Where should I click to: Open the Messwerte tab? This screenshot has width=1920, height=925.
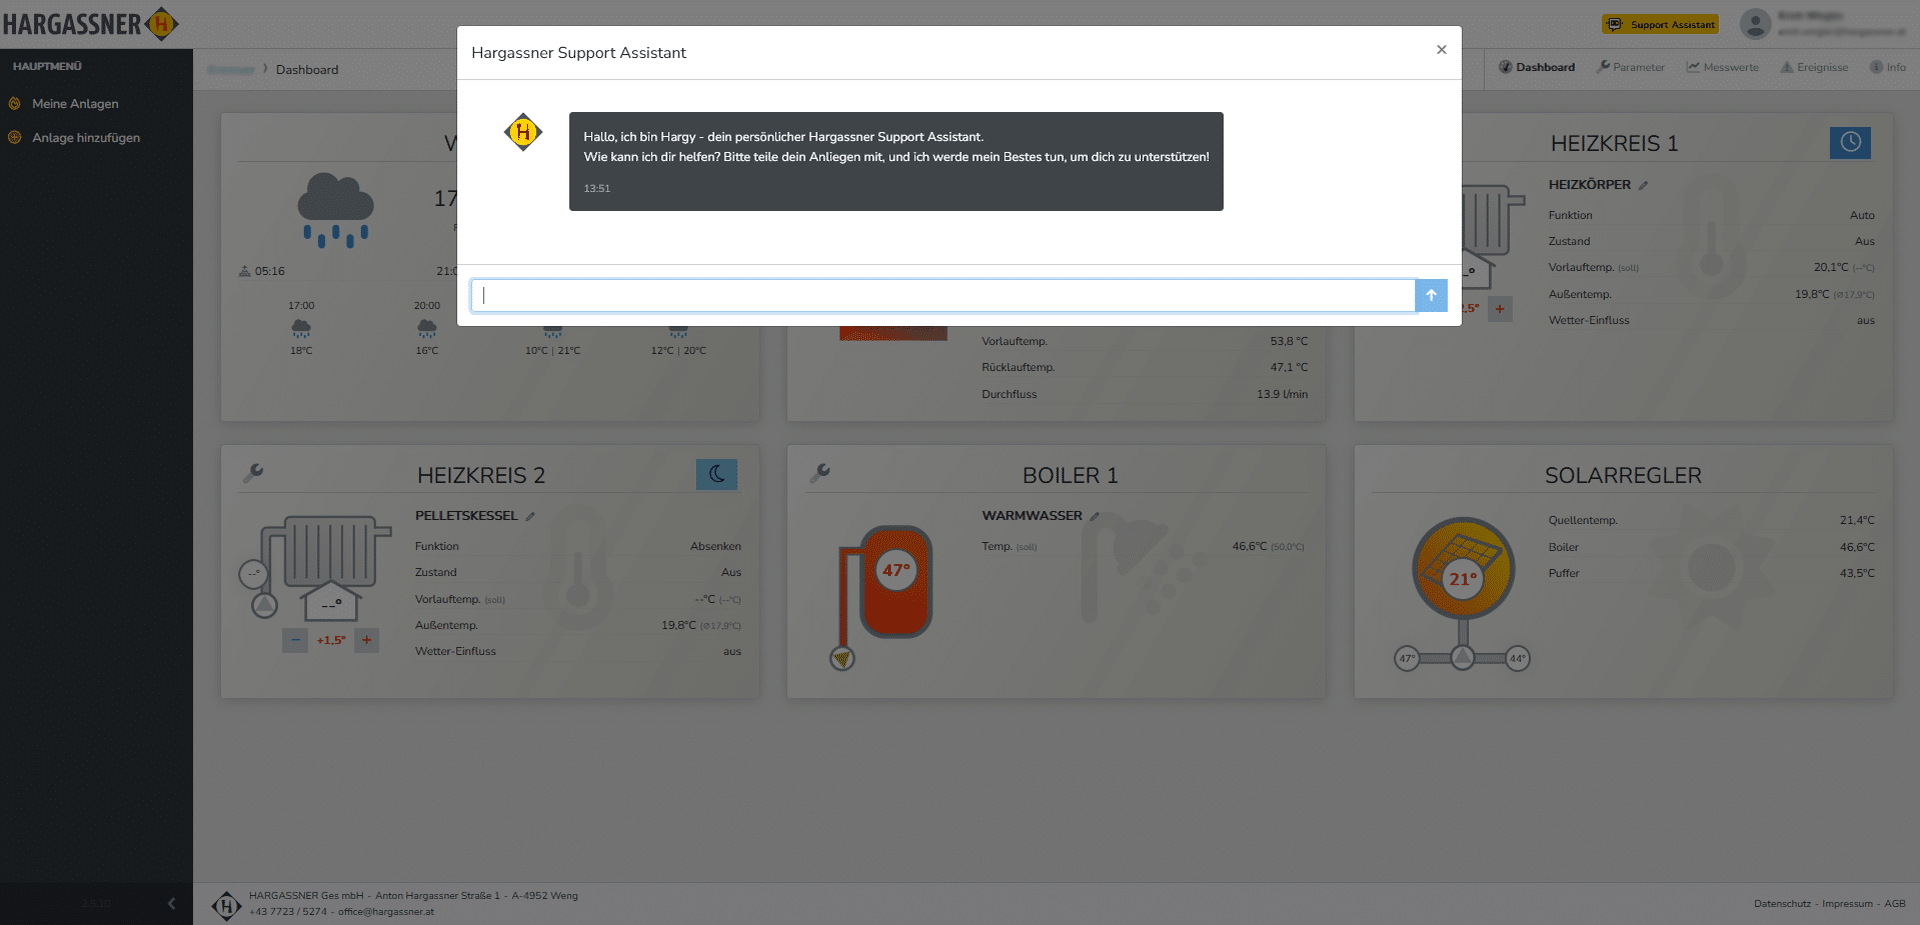tap(1722, 67)
